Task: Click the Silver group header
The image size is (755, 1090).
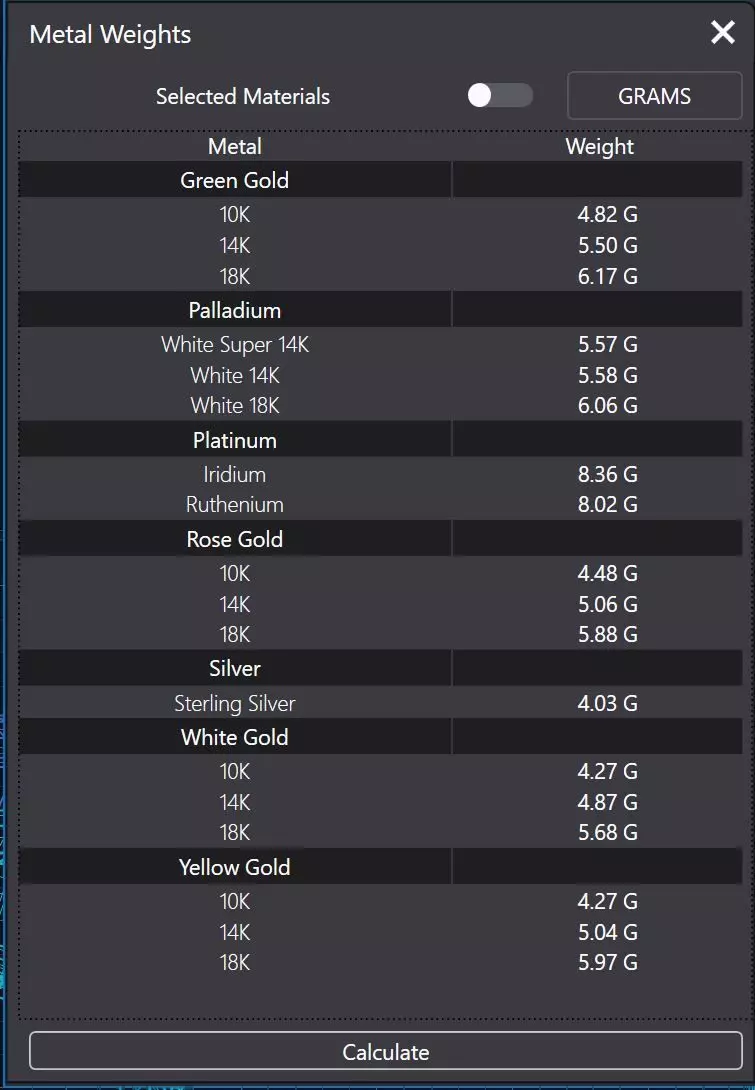Action: click(235, 668)
